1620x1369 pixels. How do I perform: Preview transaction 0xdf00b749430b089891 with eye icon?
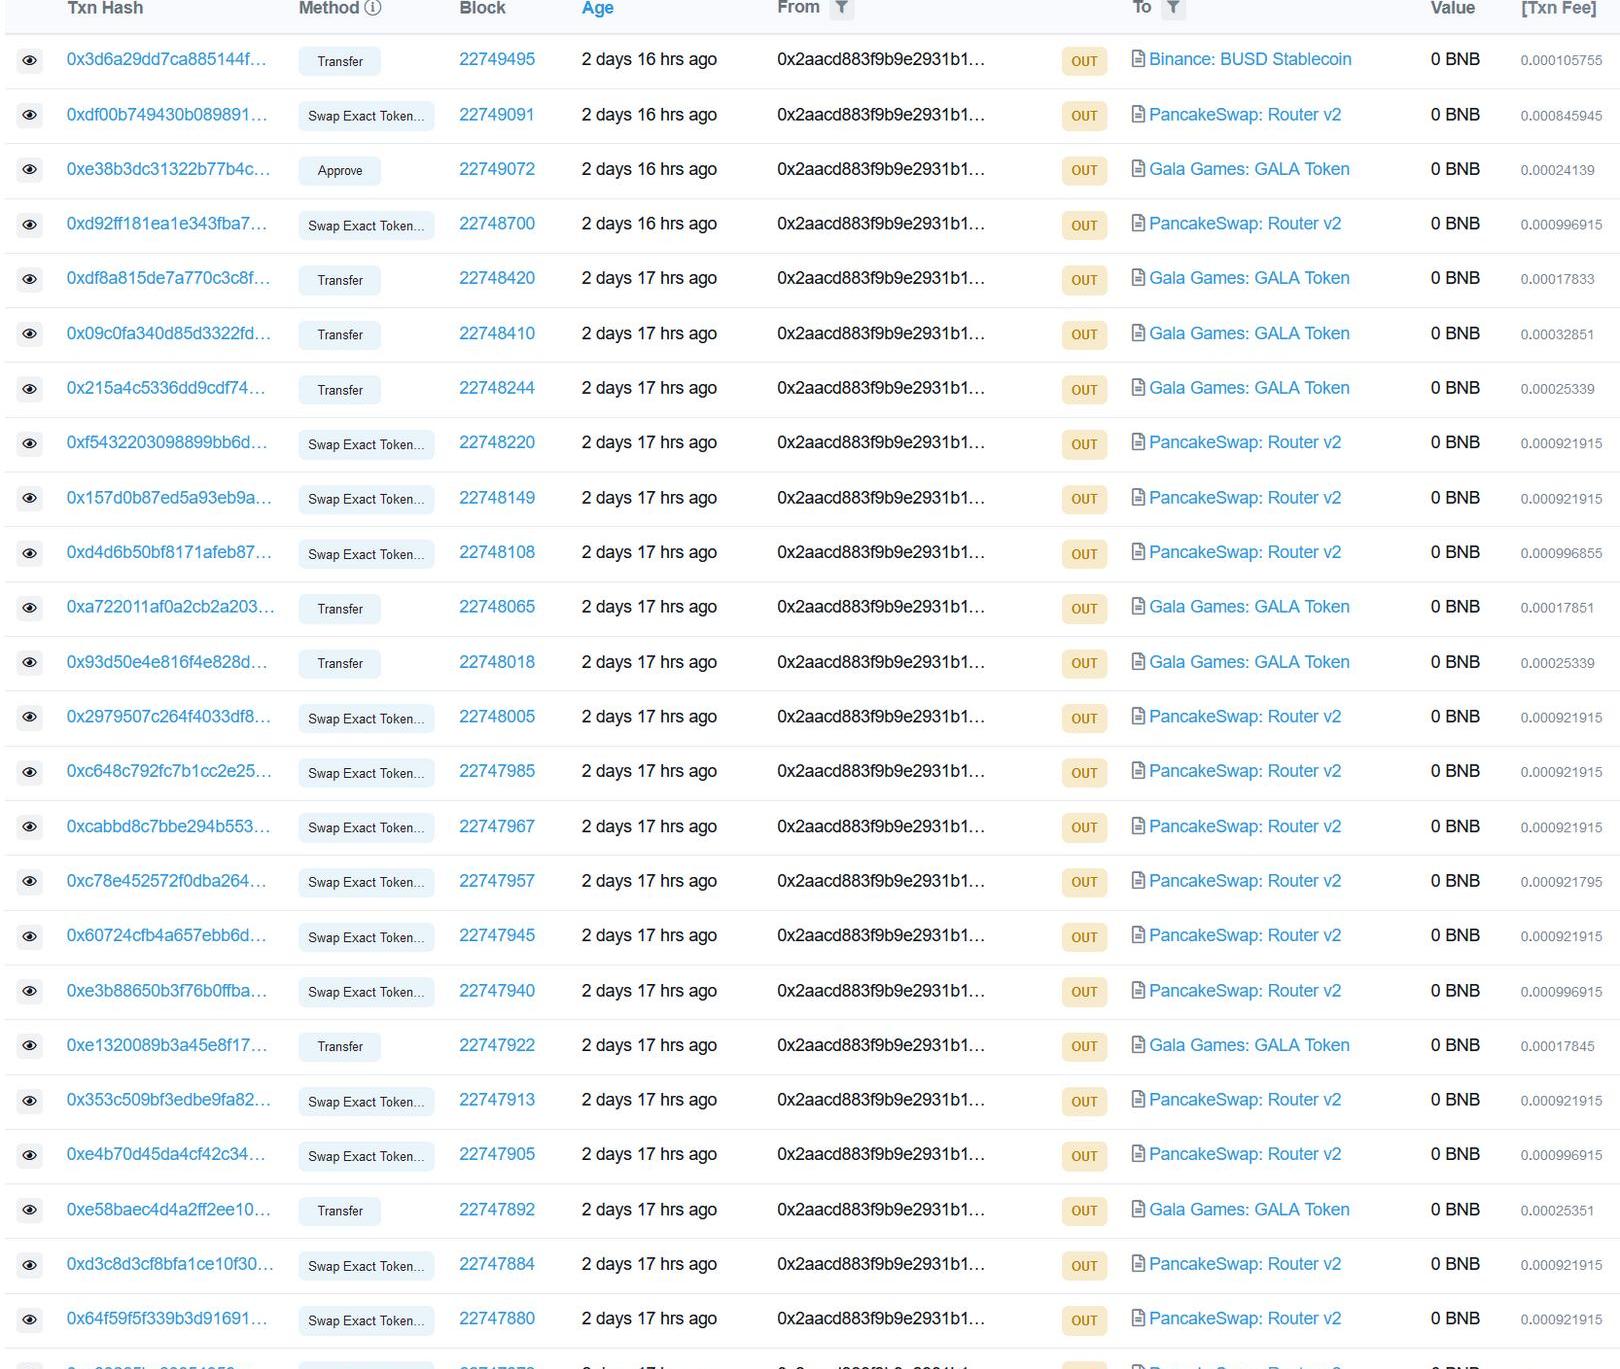pos(30,116)
